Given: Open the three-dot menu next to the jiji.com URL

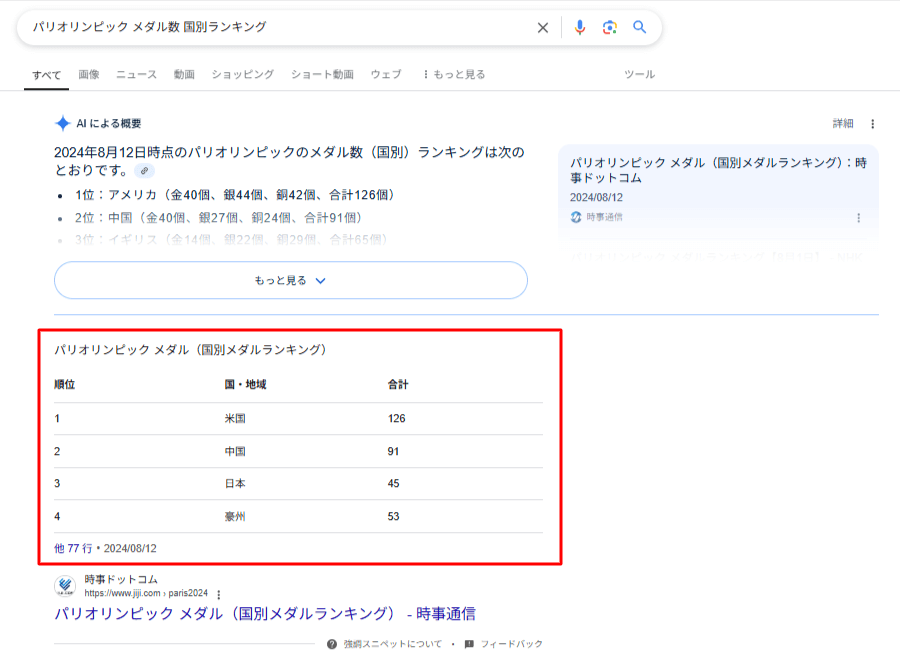Looking at the screenshot, I should (x=219, y=594).
